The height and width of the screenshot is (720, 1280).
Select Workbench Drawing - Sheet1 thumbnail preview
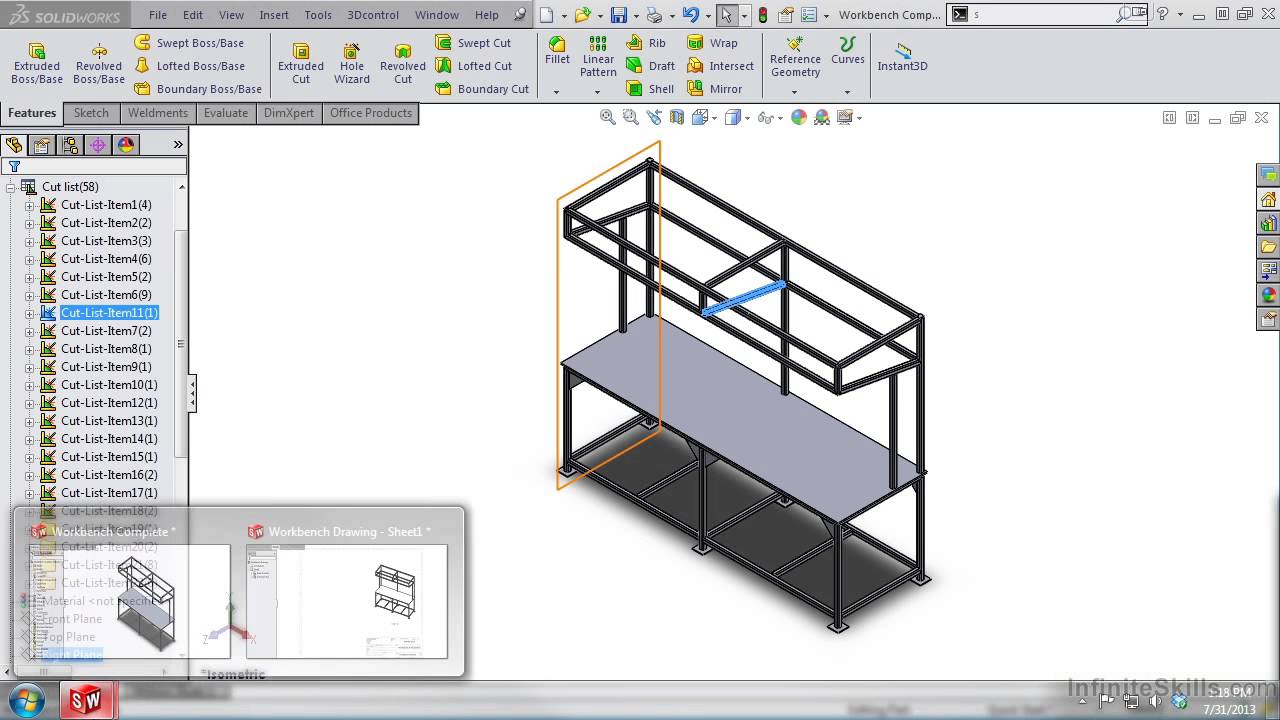tap(347, 600)
